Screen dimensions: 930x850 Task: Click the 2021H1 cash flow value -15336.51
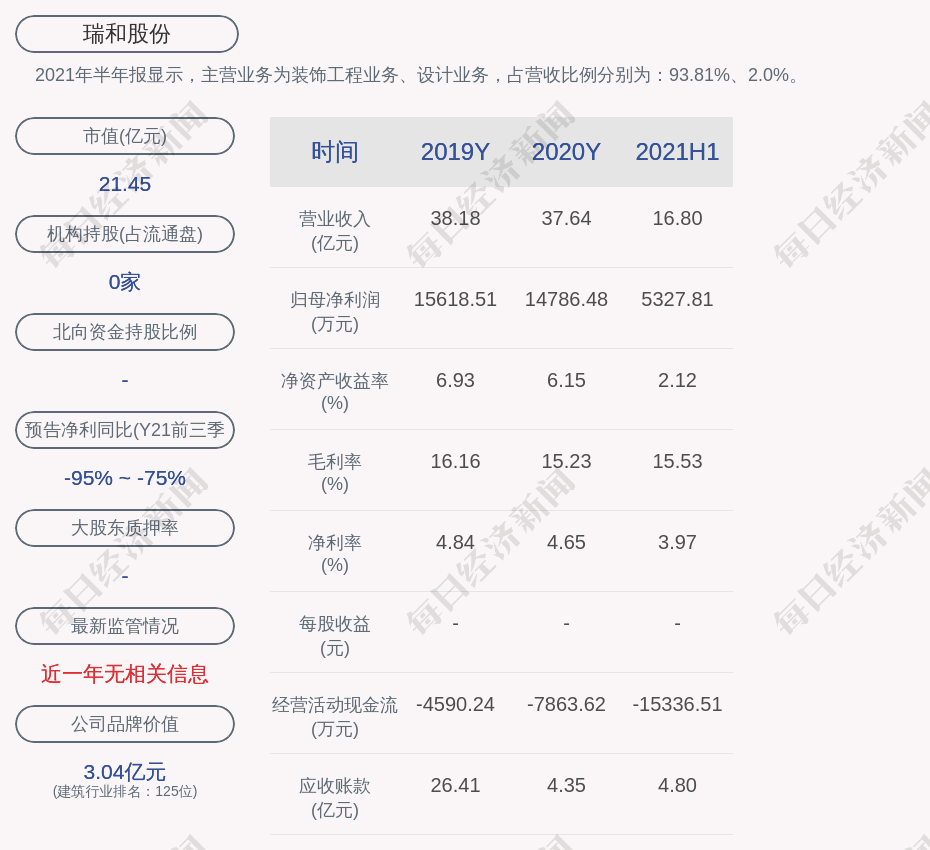pyautogui.click(x=677, y=704)
